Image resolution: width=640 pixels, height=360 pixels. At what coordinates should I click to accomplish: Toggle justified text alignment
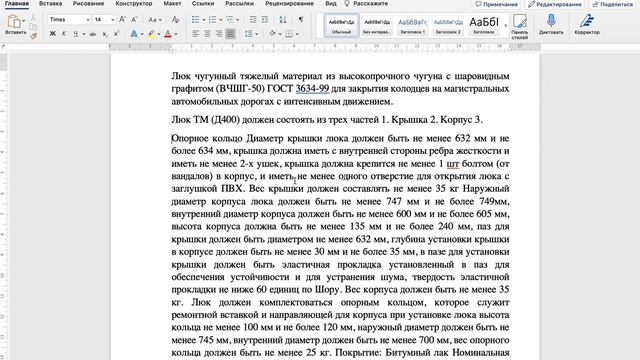230,34
